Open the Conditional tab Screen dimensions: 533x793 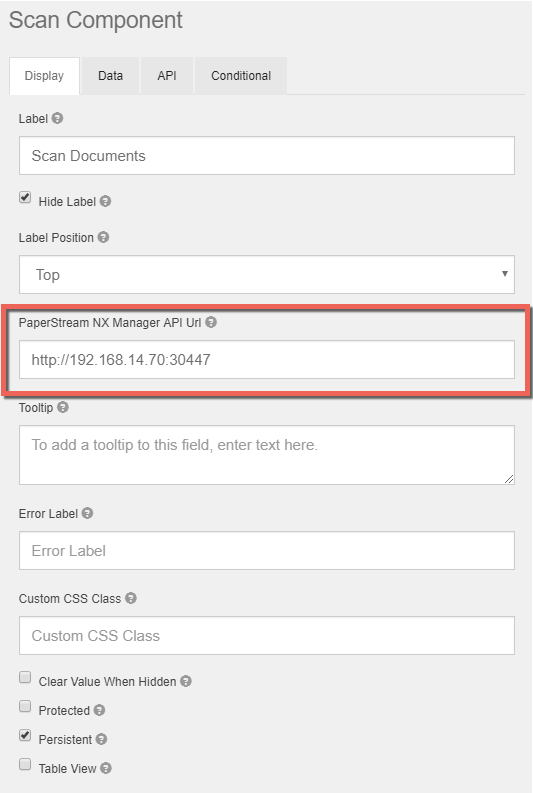[x=241, y=76]
